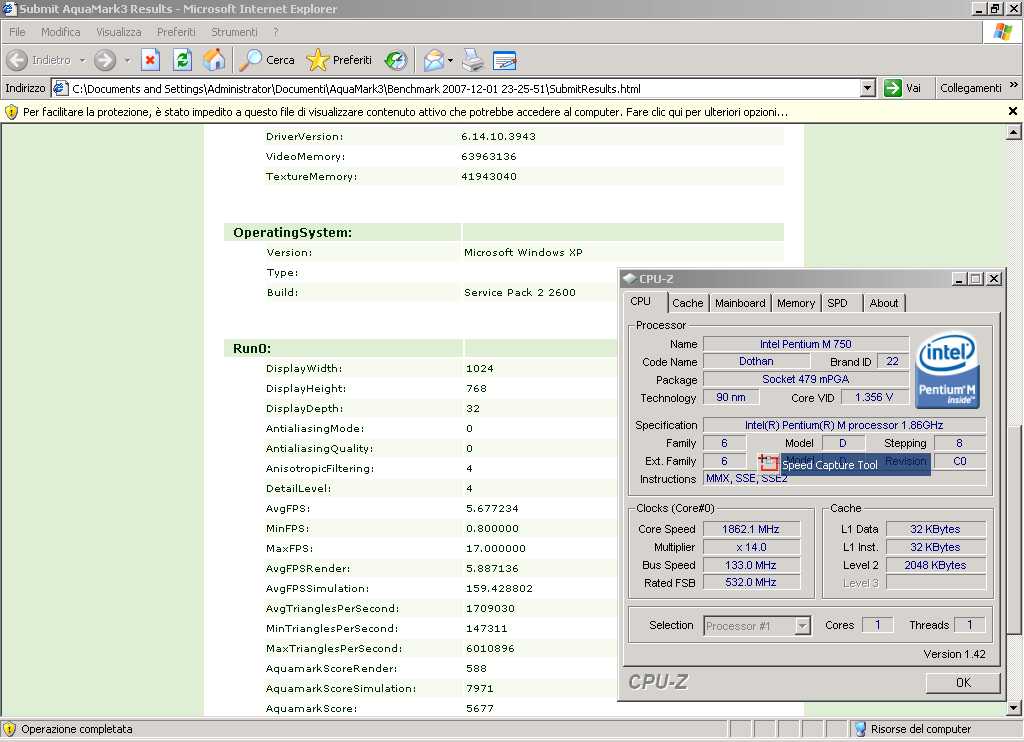The width and height of the screenshot is (1024, 742).
Task: Click the Edit page toolbar icon
Action: click(x=504, y=60)
